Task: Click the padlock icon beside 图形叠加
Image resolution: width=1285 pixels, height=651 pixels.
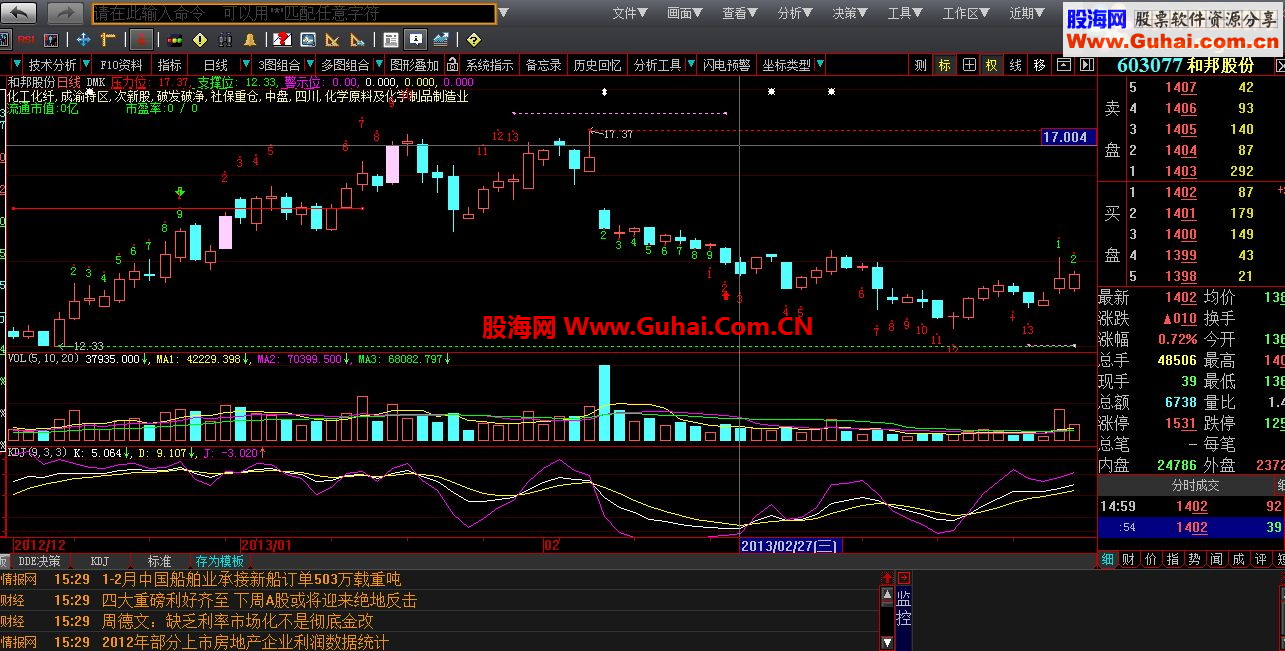Action: [451, 65]
